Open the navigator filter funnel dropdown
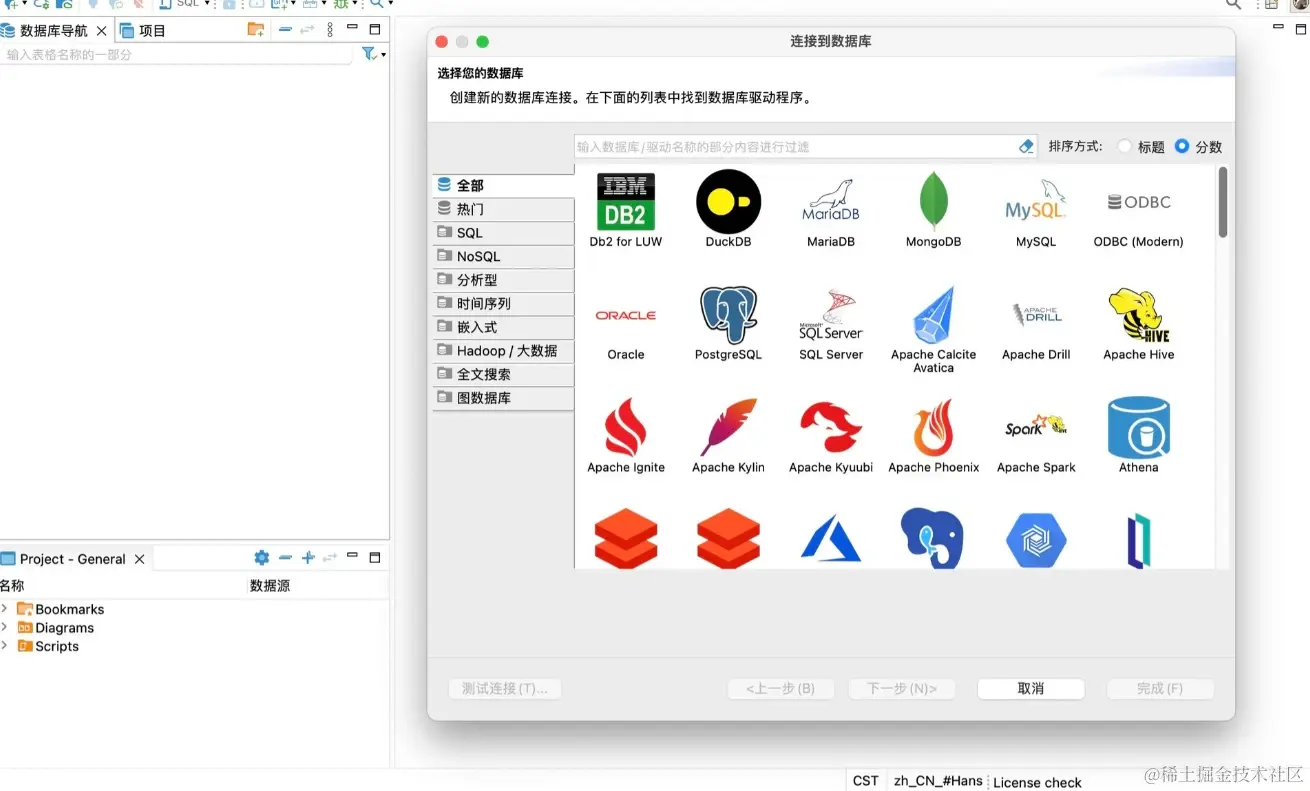 [373, 54]
